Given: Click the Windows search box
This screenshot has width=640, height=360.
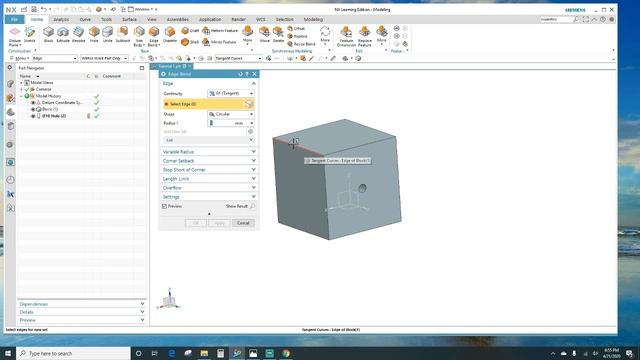Looking at the screenshot, I should pos(73,353).
